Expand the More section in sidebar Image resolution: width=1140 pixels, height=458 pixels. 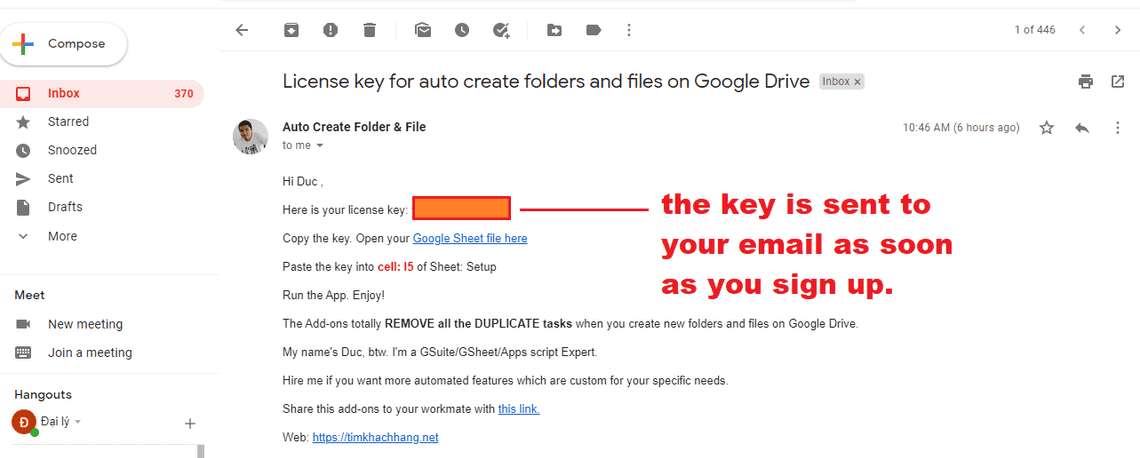click(61, 236)
